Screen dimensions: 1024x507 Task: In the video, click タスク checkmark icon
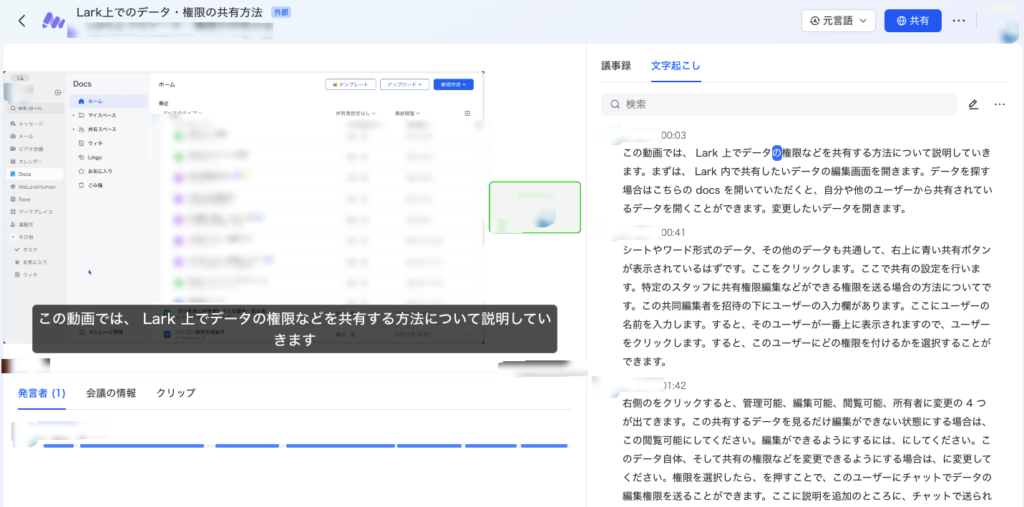pos(17,250)
